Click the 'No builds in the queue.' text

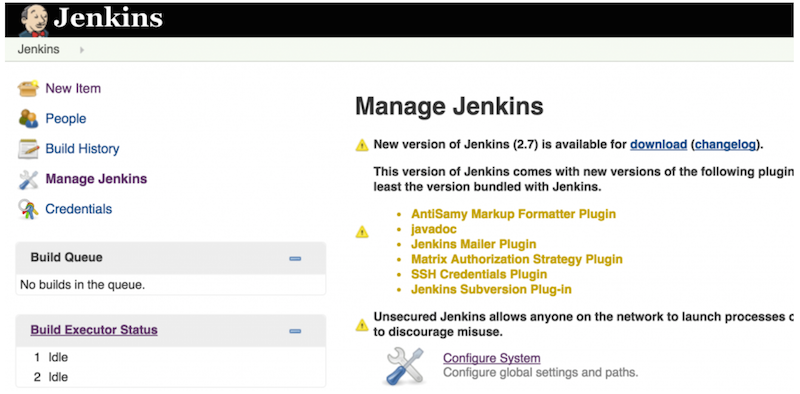point(83,285)
